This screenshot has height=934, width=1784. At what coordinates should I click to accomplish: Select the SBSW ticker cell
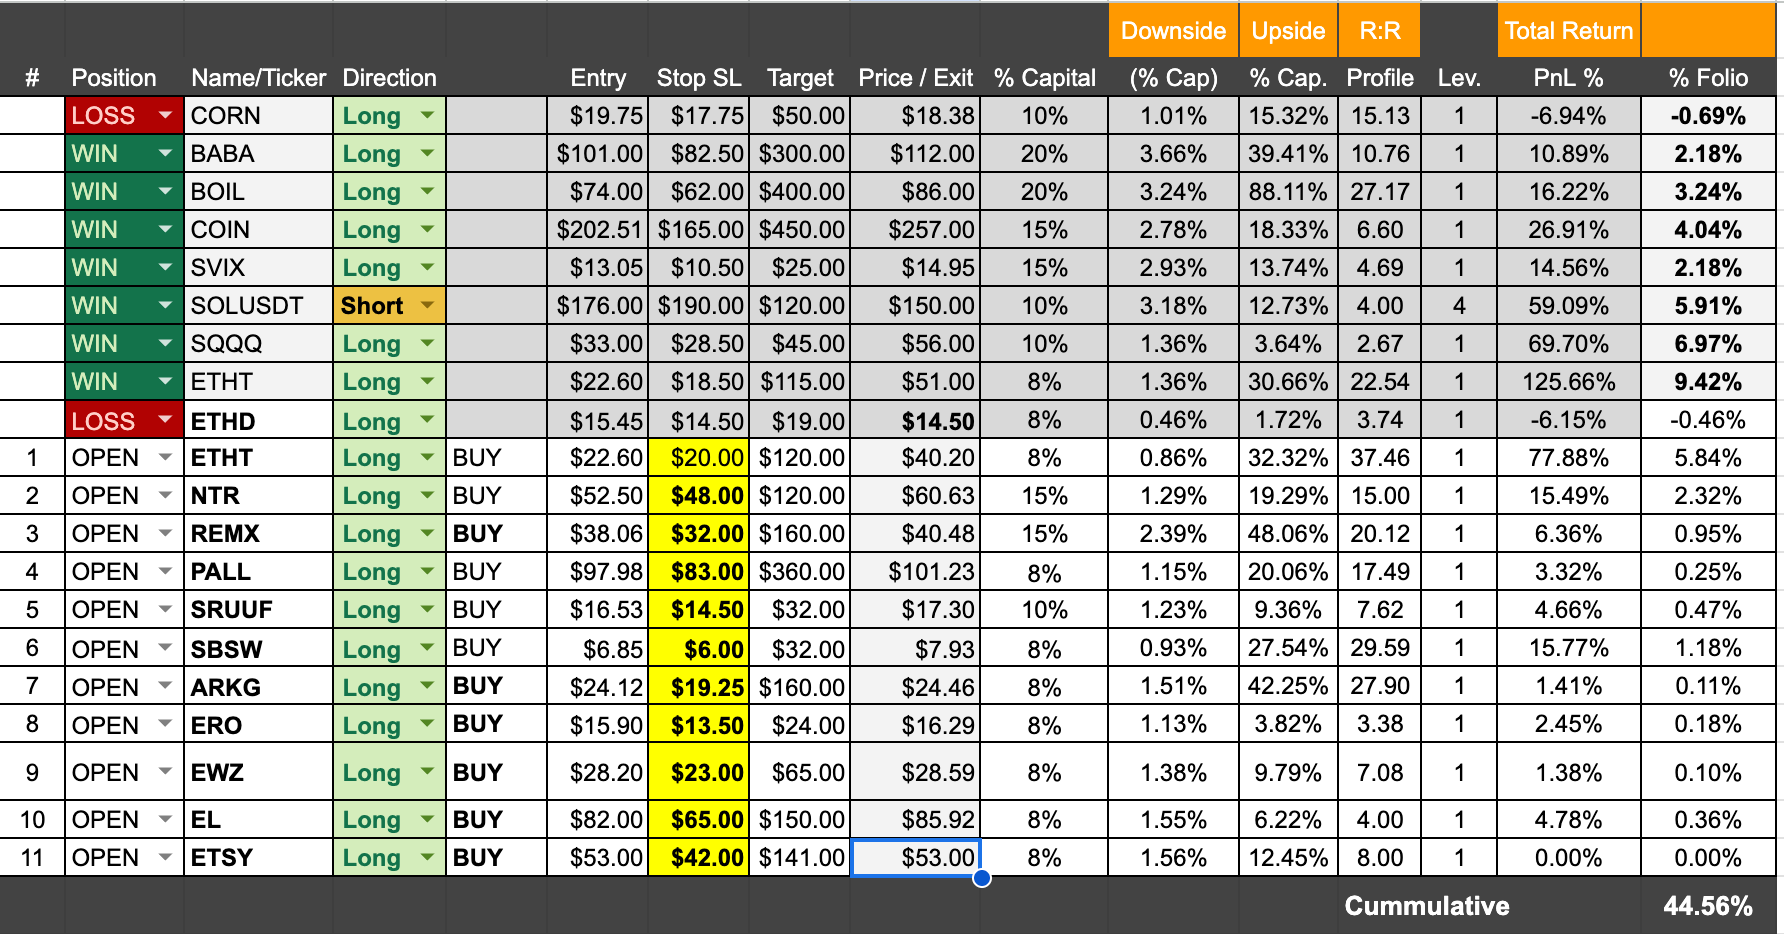258,650
